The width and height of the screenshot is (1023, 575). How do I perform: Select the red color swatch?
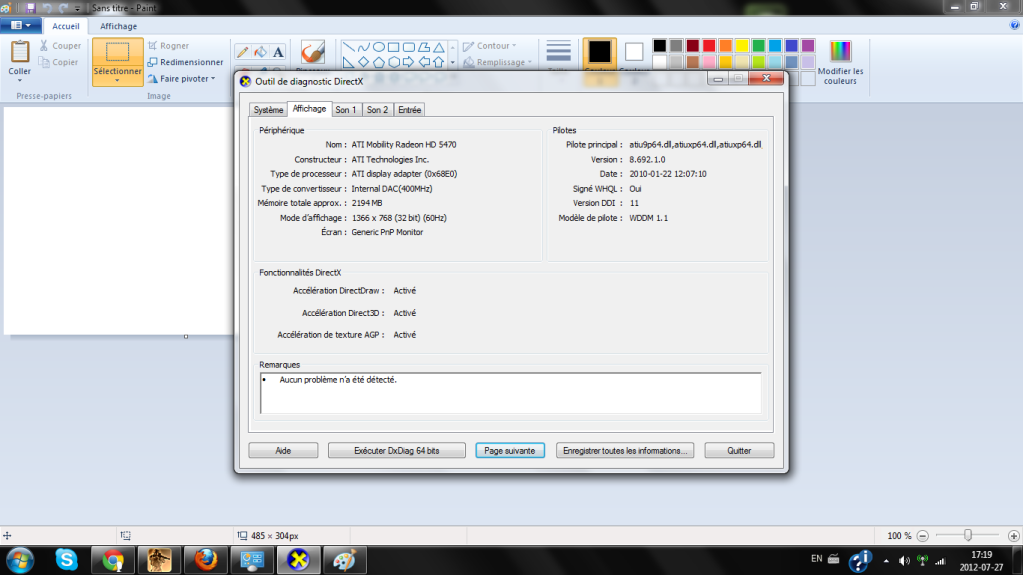tap(710, 46)
